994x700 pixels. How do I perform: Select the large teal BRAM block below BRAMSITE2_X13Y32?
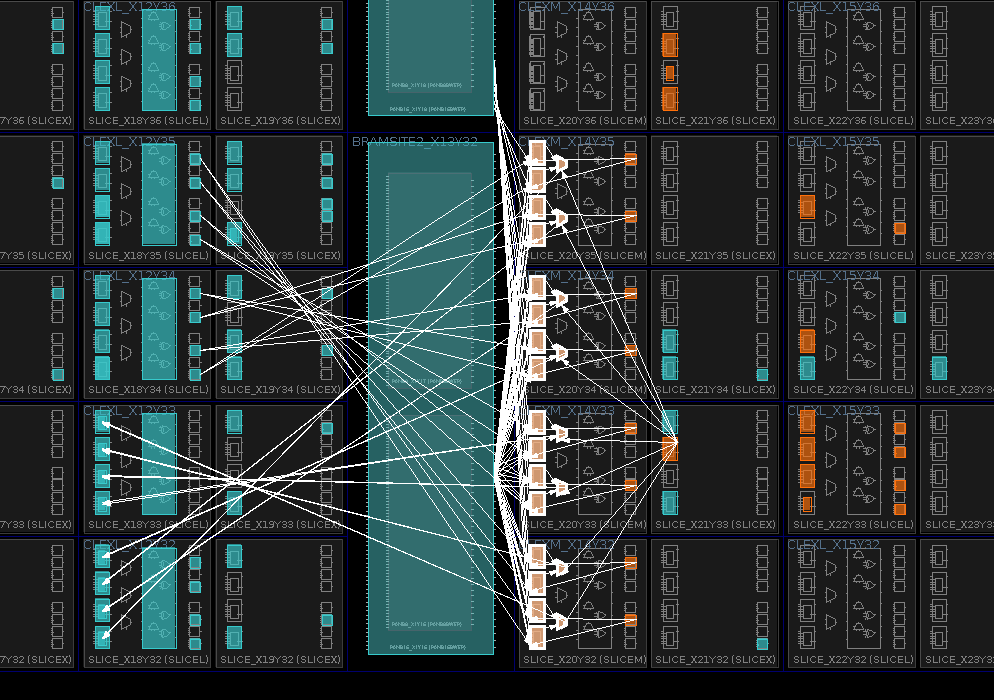pos(431,400)
